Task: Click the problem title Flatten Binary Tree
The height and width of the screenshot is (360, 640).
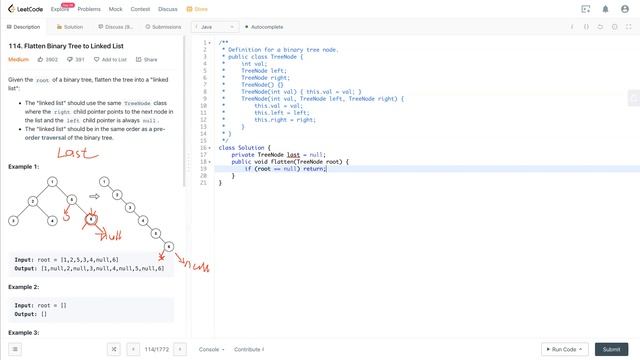Action: 66,46
